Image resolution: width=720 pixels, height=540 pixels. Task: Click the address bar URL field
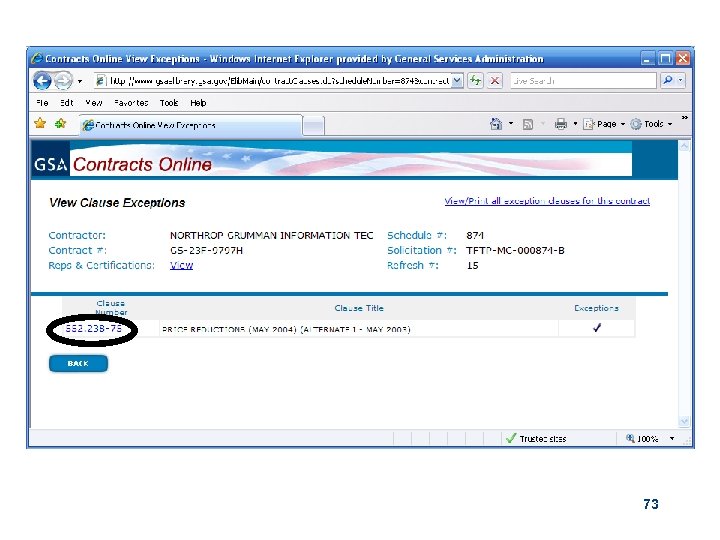tap(273, 81)
